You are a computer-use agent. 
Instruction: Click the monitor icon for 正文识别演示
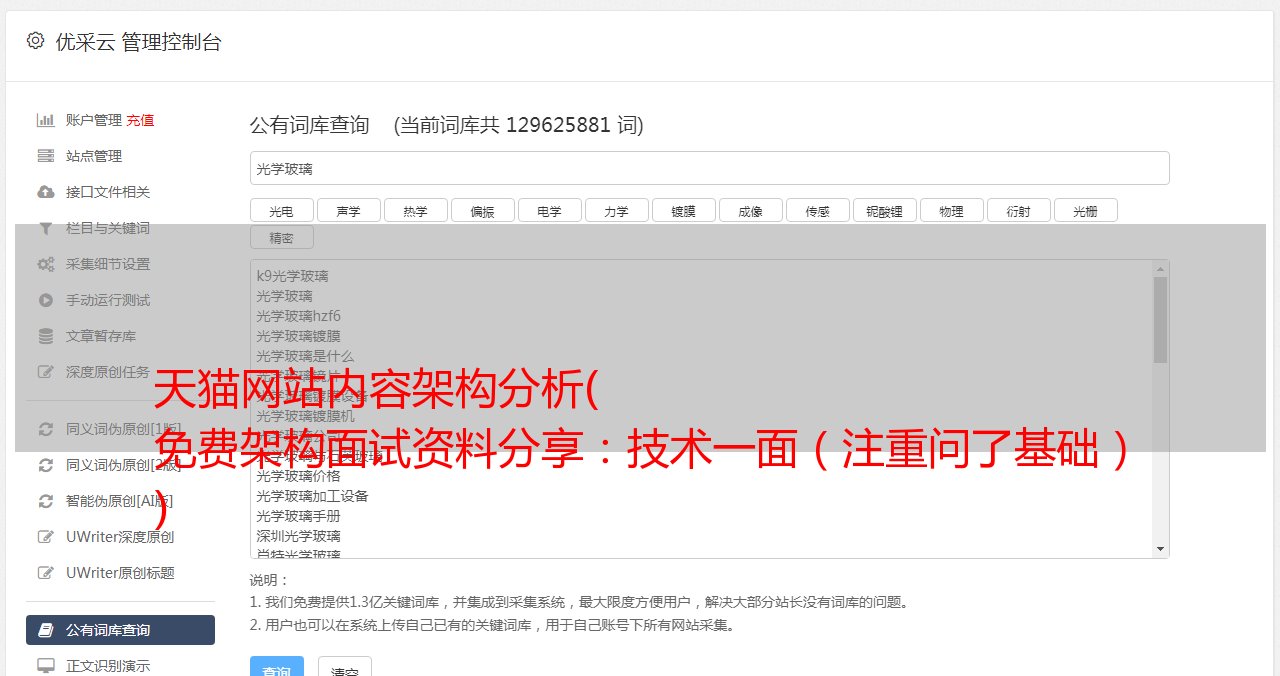46,666
